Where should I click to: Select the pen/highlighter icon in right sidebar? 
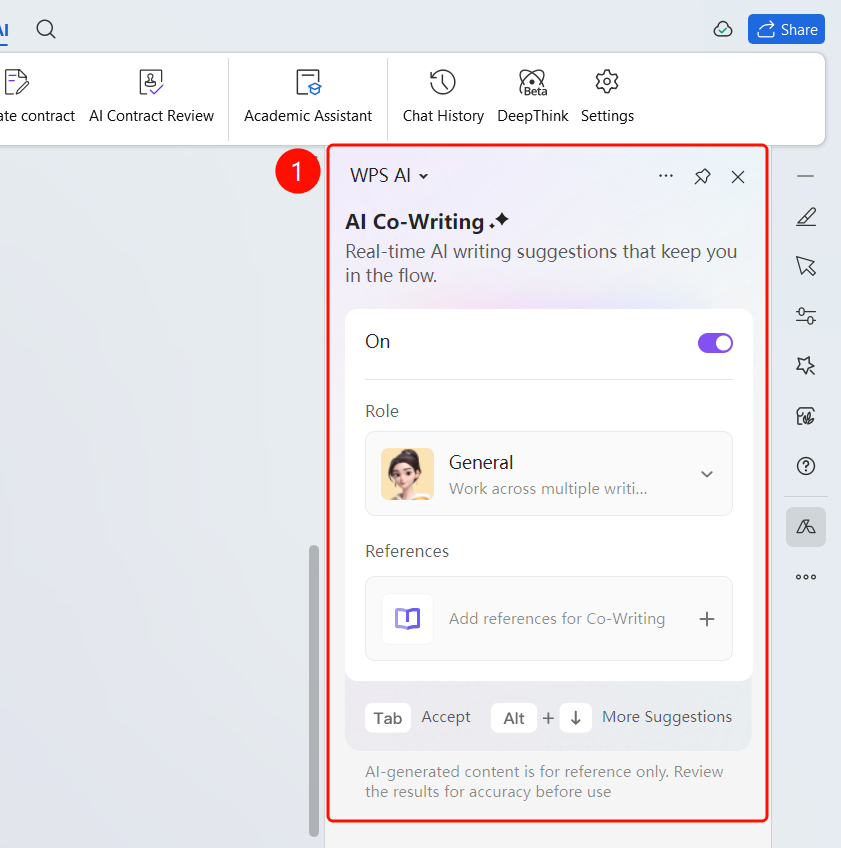[x=806, y=217]
